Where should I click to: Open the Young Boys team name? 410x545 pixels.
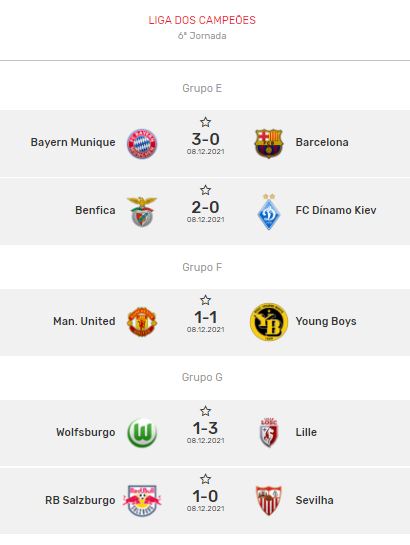[x=326, y=322]
